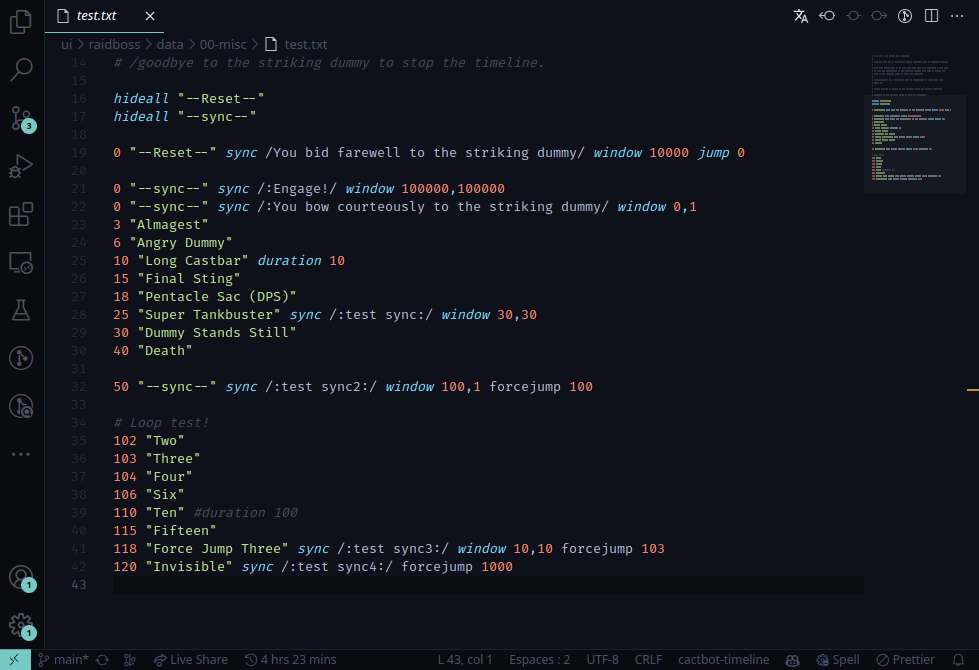Open More Actions ellipsis in editor toolbar
The width and height of the screenshot is (979, 670).
[957, 16]
